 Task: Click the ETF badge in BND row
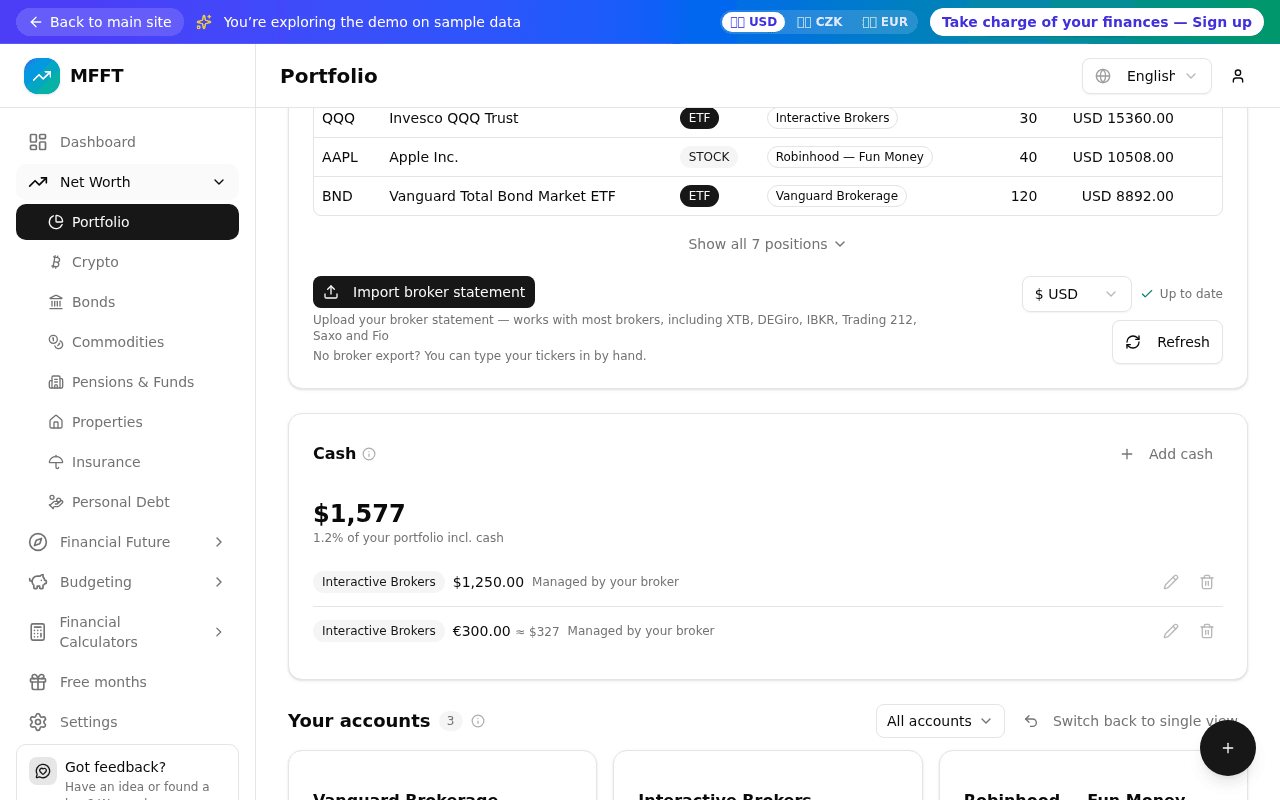(699, 196)
